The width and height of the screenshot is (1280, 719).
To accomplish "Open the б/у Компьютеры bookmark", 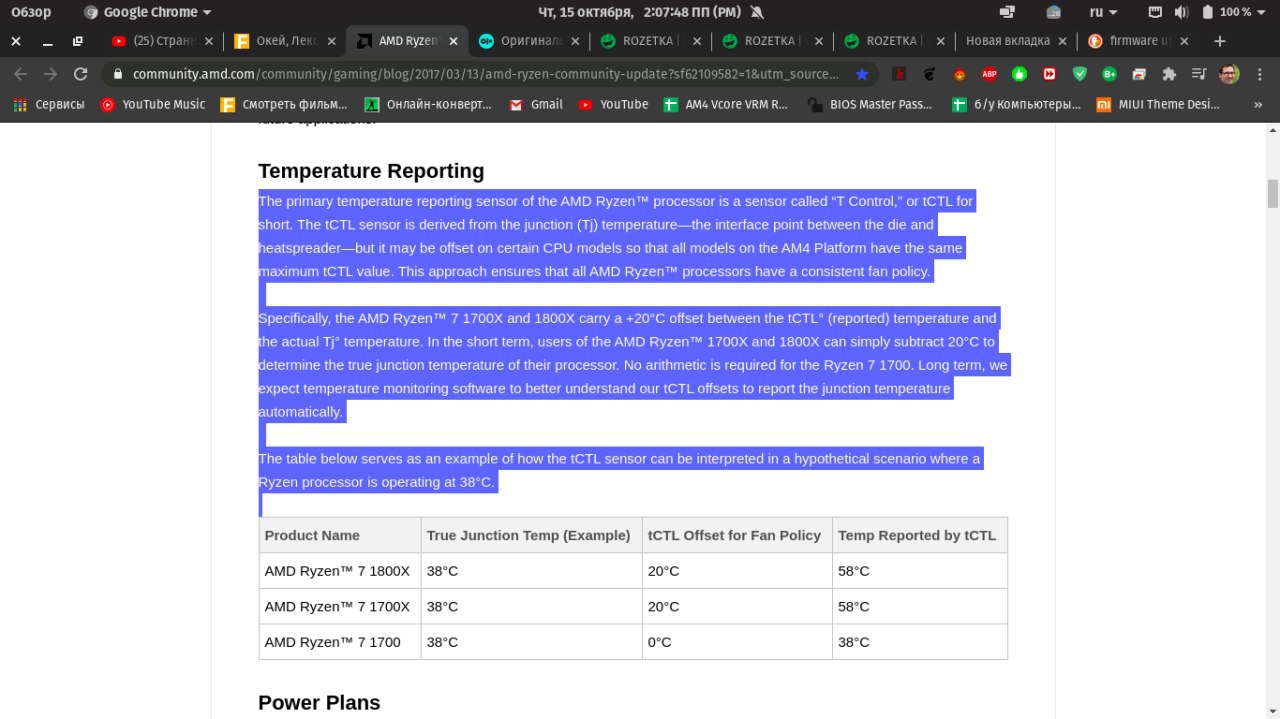I will [1016, 104].
